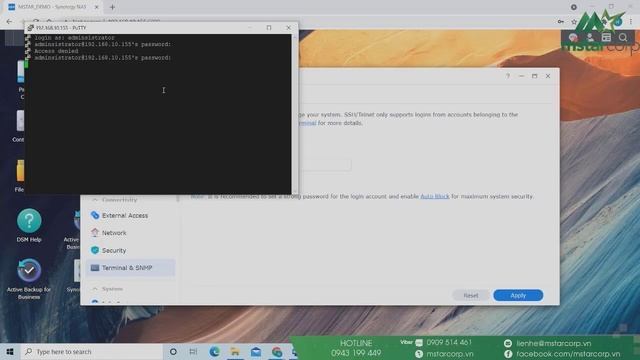Open the DSM user options icon
This screenshot has width=640, height=360.
(590, 38)
